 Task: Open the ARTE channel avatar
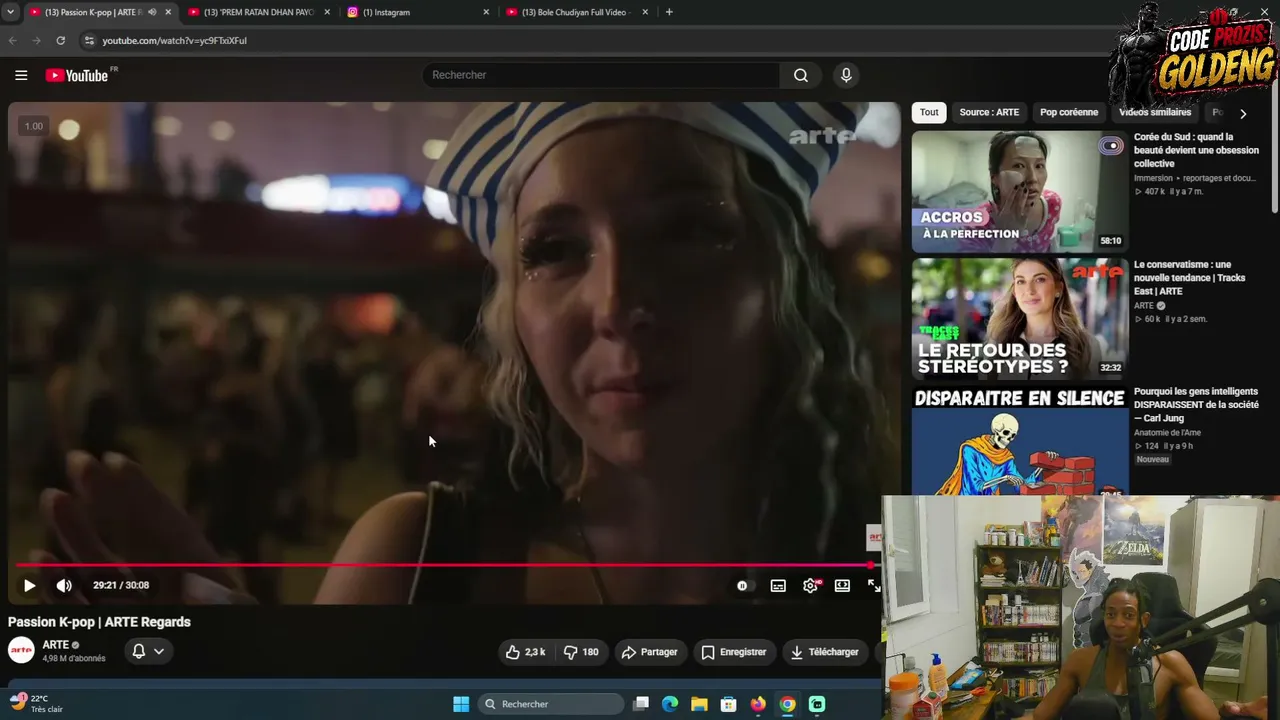tap(21, 651)
